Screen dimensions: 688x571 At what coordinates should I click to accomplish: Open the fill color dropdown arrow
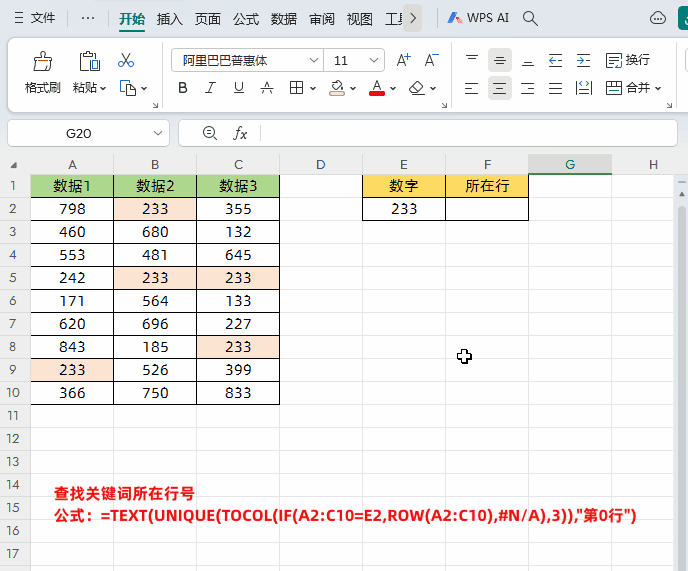pyautogui.click(x=353, y=89)
